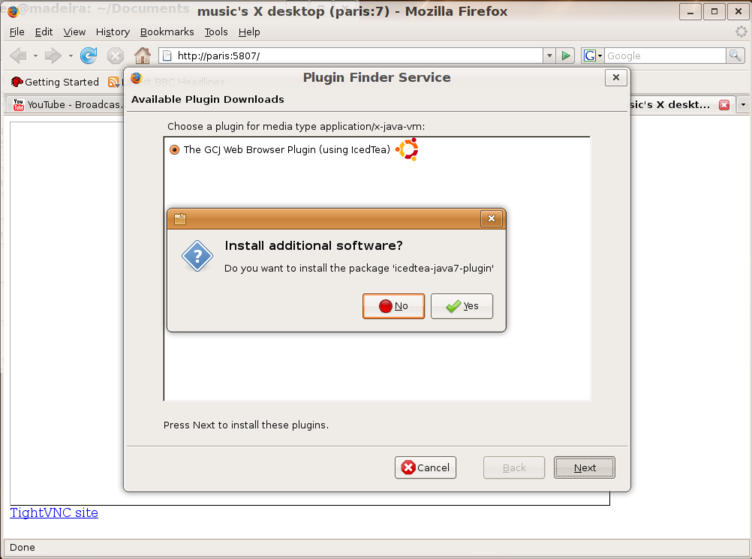Cancel the Plugin Finder Service wizard
The height and width of the screenshot is (559, 752).
point(425,467)
